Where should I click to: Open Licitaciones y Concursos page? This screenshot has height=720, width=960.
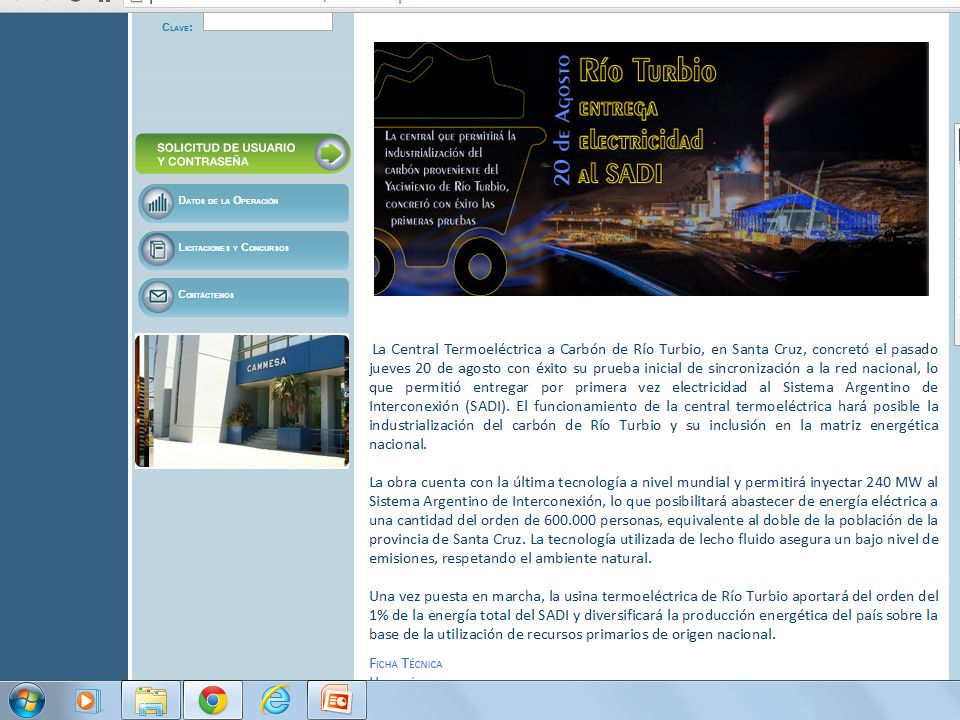[244, 250]
